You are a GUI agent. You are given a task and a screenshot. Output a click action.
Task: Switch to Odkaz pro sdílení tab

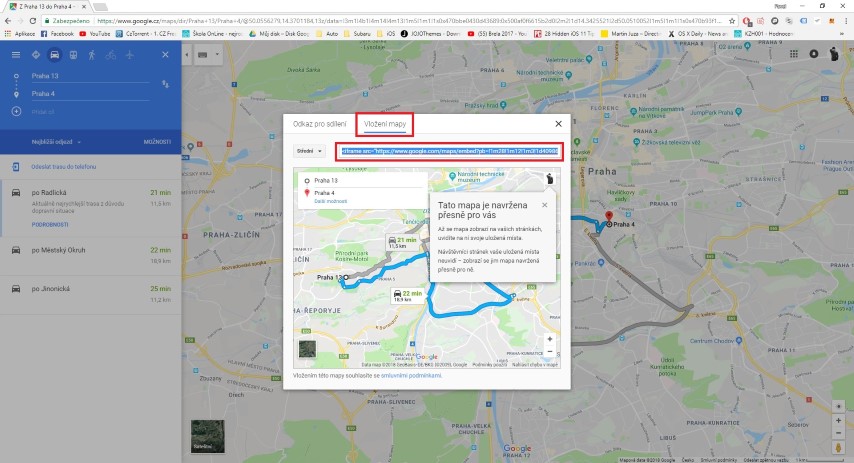point(319,124)
